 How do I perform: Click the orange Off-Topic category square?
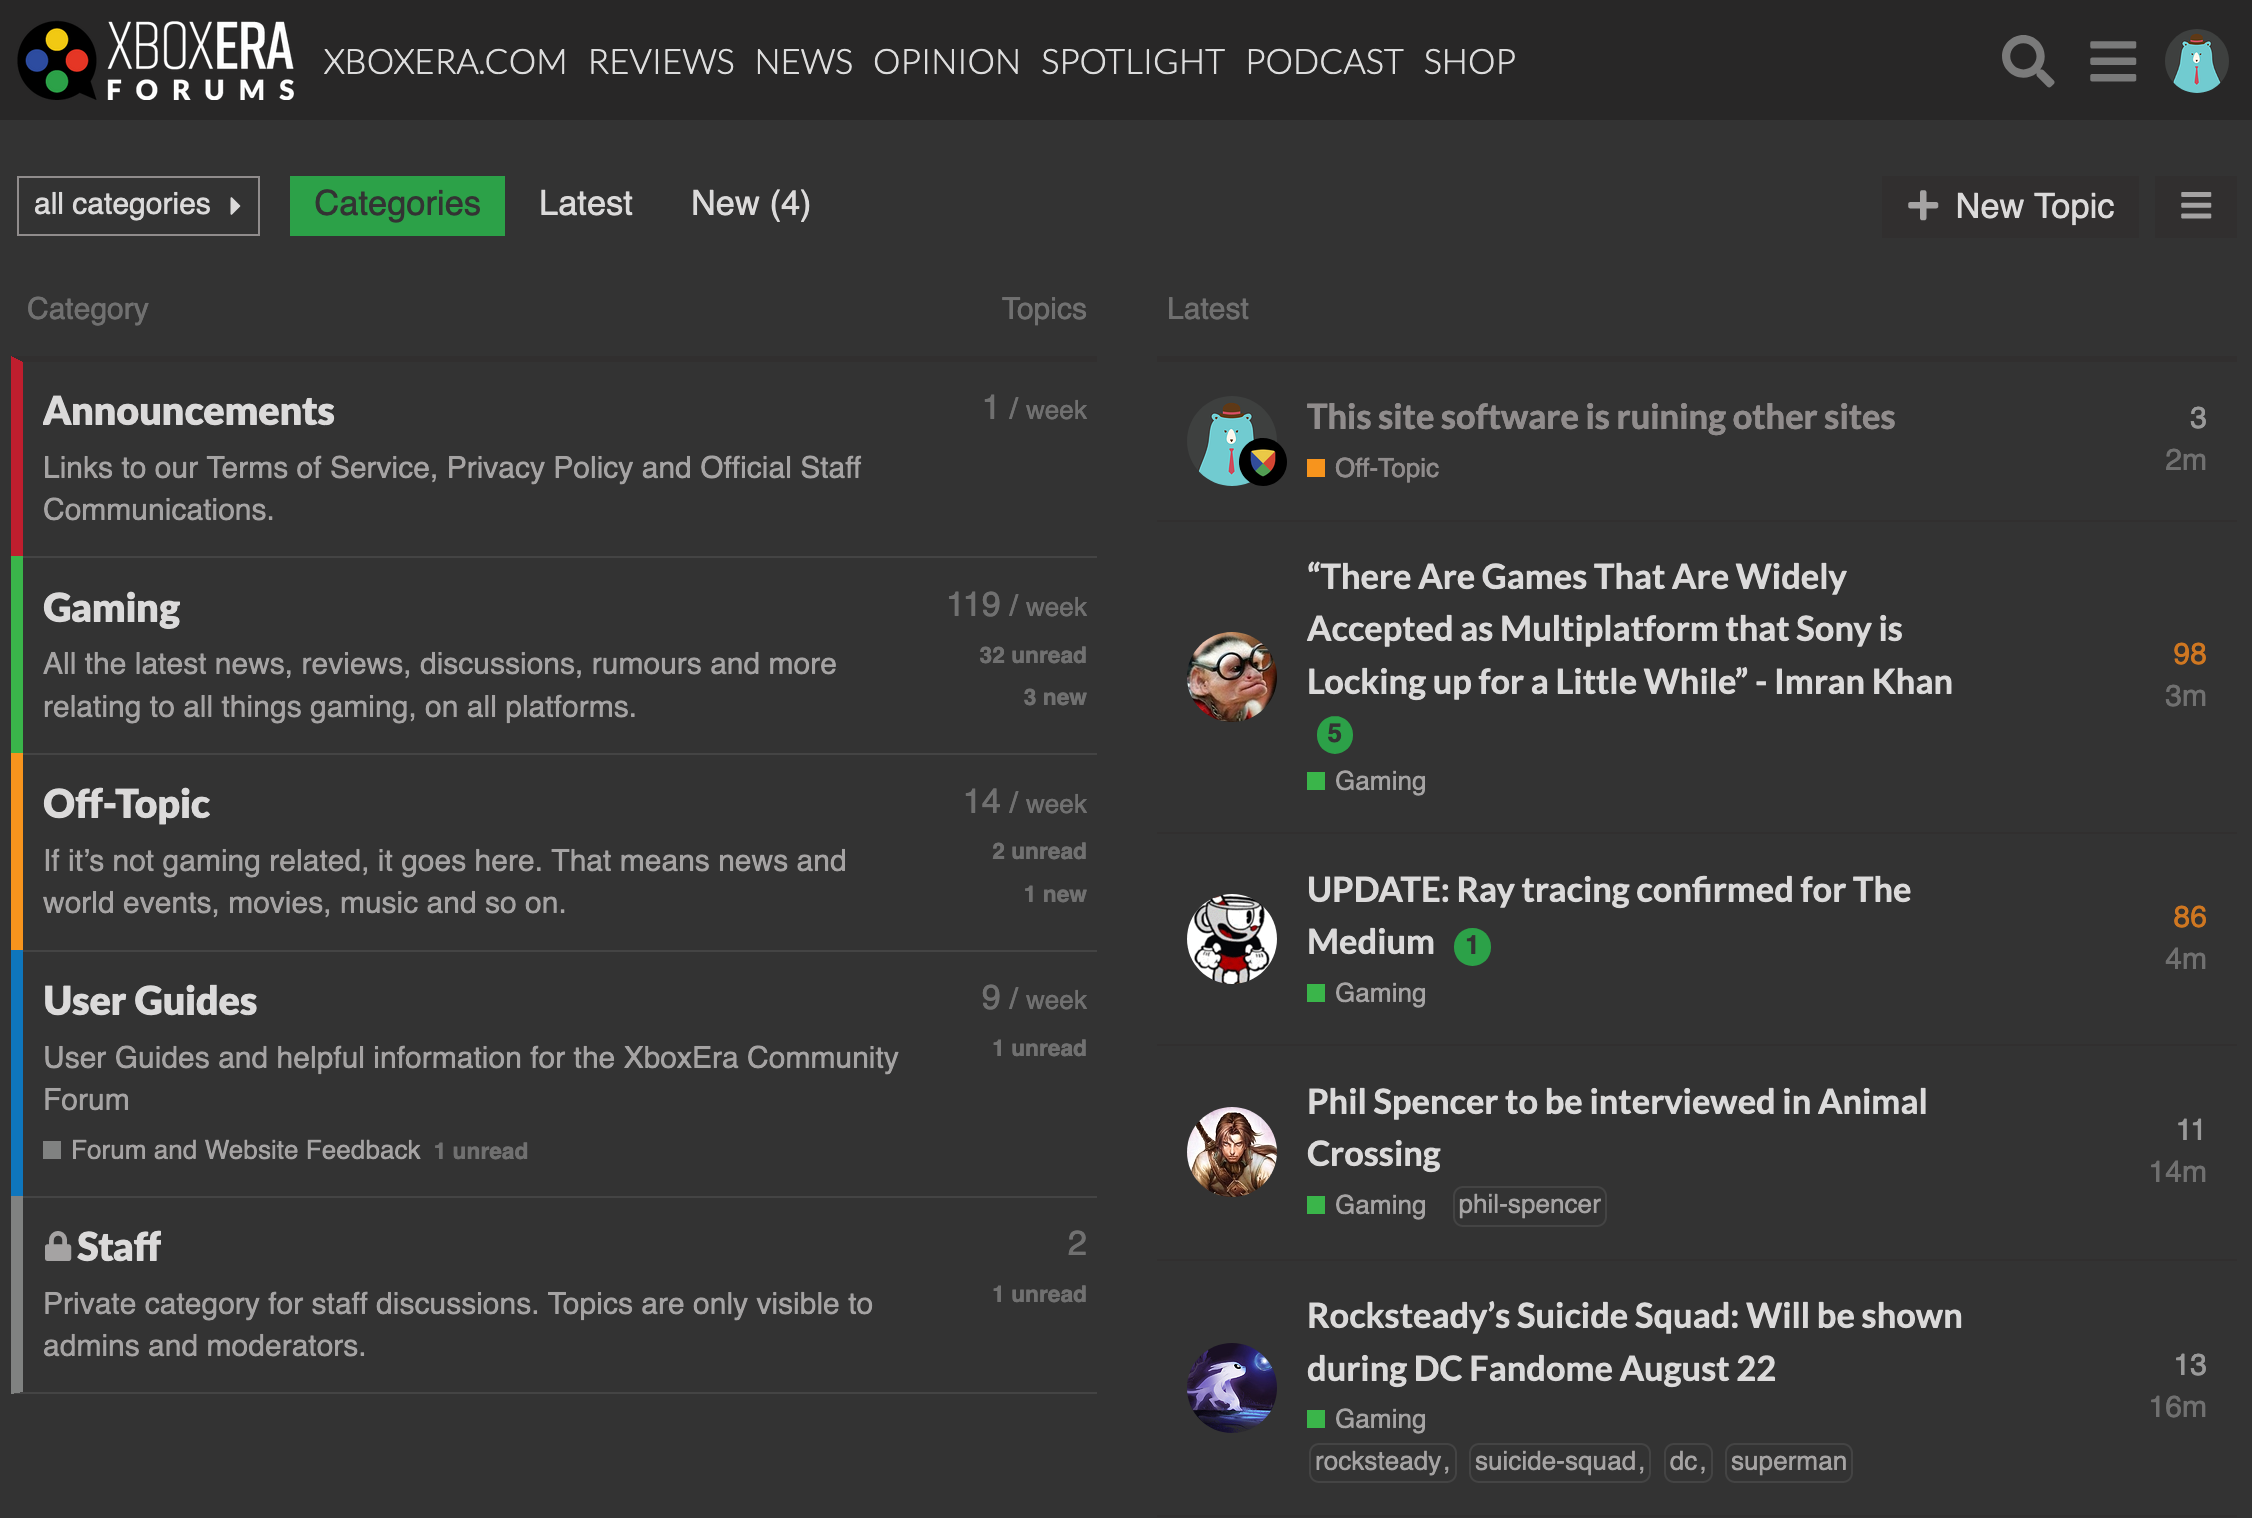[x=1316, y=468]
